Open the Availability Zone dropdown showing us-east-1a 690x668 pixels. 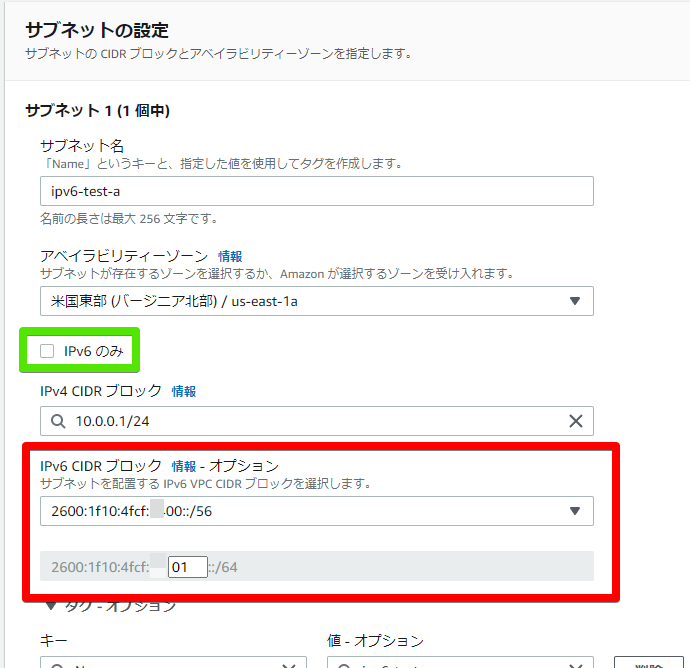tap(316, 301)
